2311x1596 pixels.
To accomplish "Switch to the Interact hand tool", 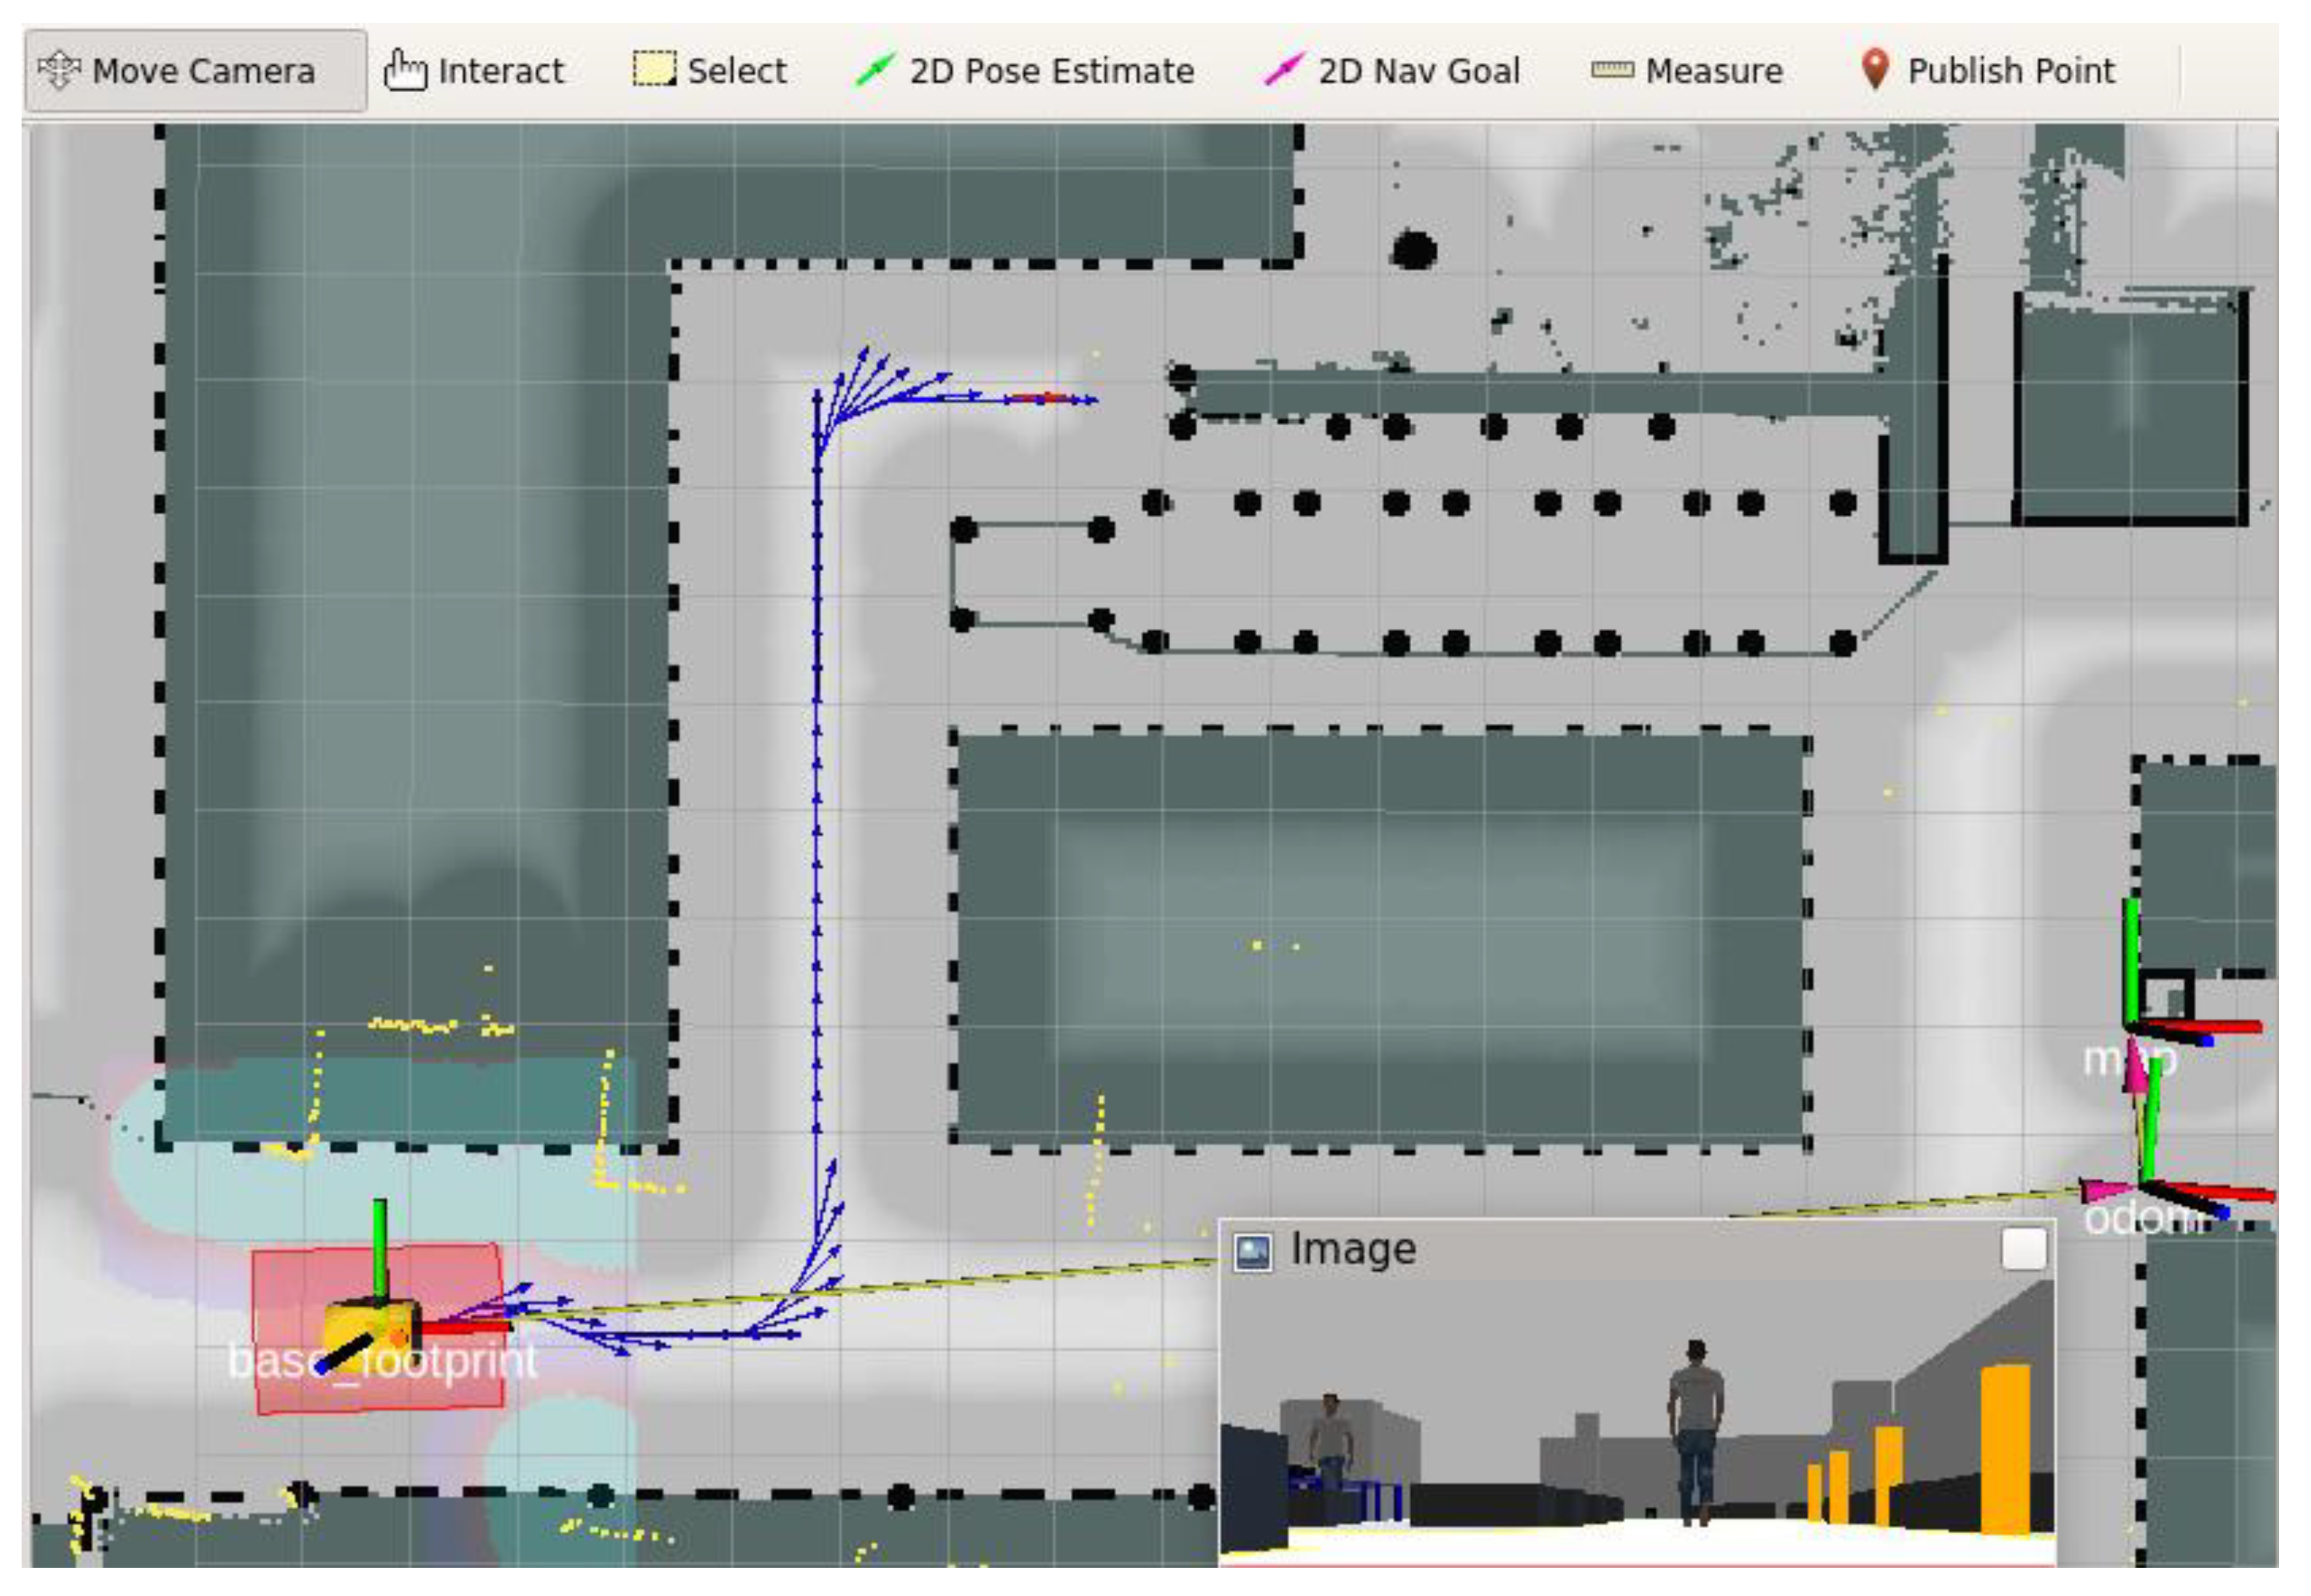I will 475,71.
